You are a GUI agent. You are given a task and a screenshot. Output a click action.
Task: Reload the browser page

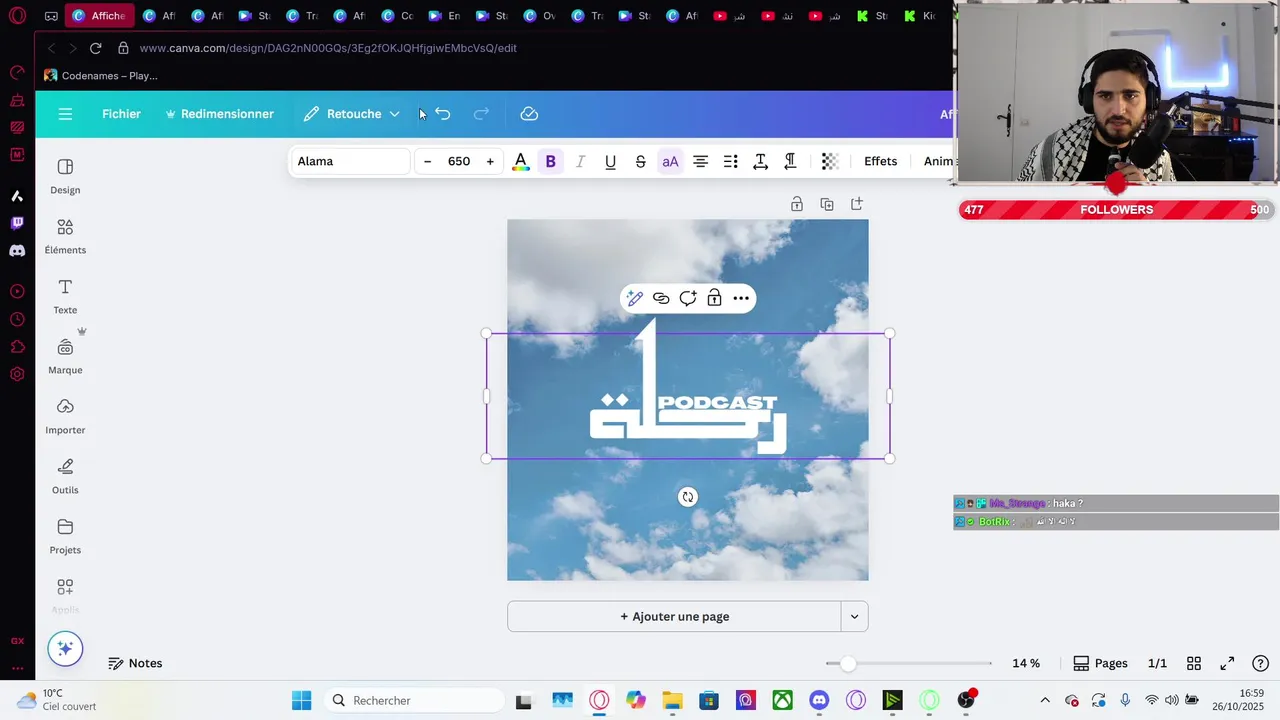click(95, 48)
